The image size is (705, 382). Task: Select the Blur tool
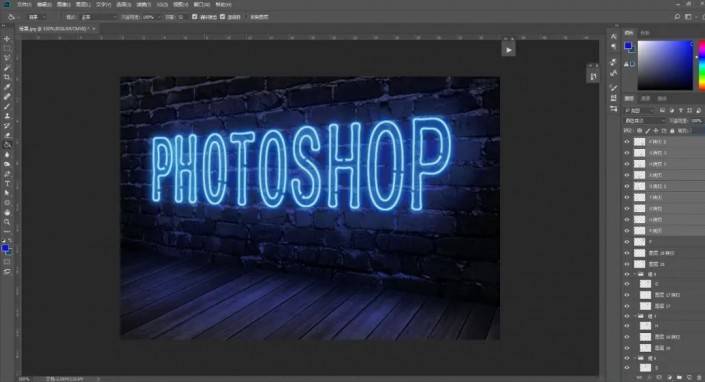click(7, 155)
